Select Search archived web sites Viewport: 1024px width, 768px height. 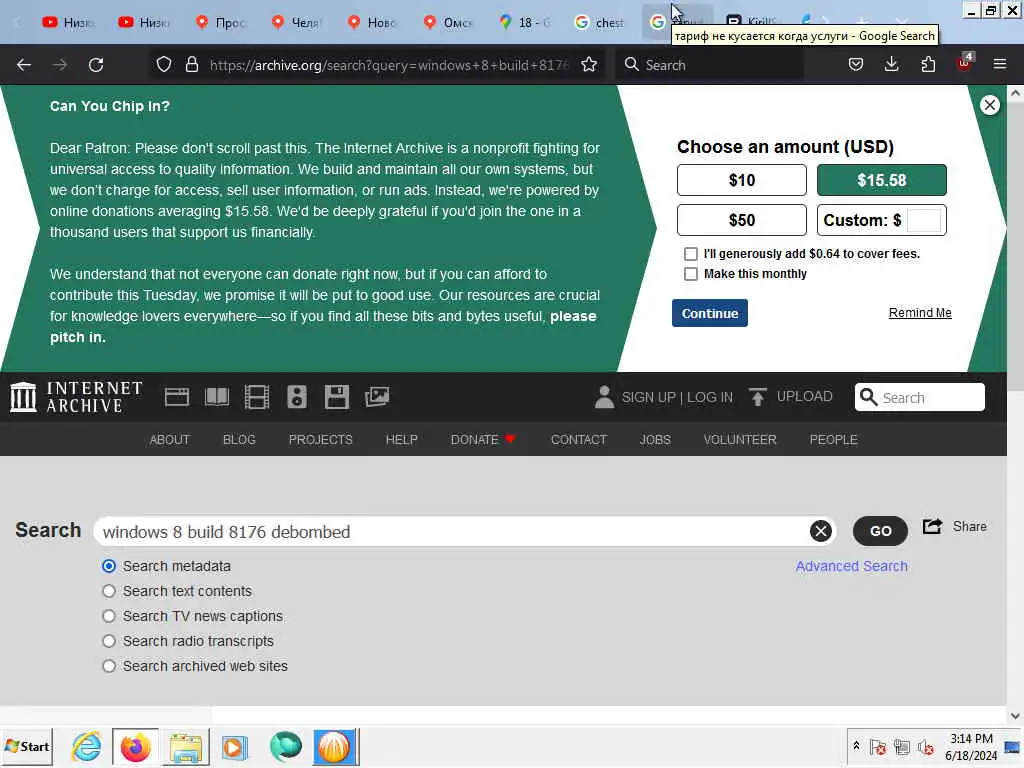pyautogui.click(x=109, y=666)
